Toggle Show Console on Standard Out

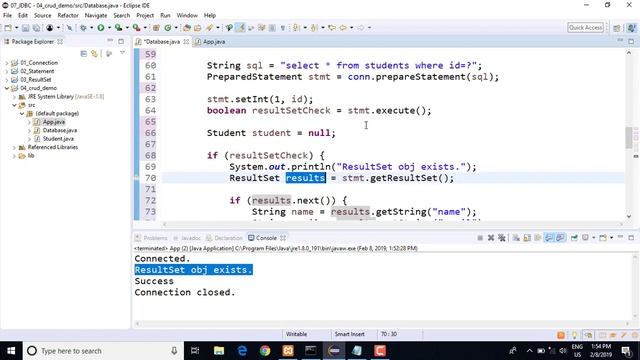(x=549, y=238)
